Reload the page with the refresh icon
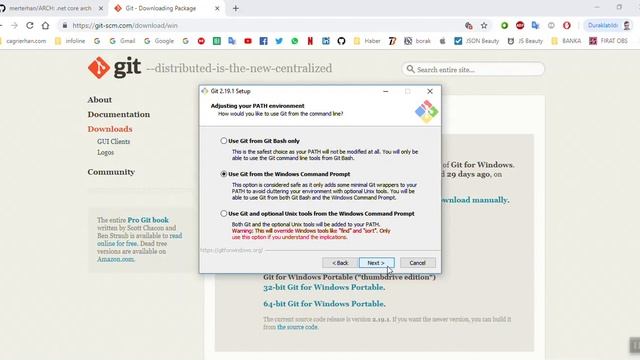Screen dimensions: 640x360 click(30, 25)
